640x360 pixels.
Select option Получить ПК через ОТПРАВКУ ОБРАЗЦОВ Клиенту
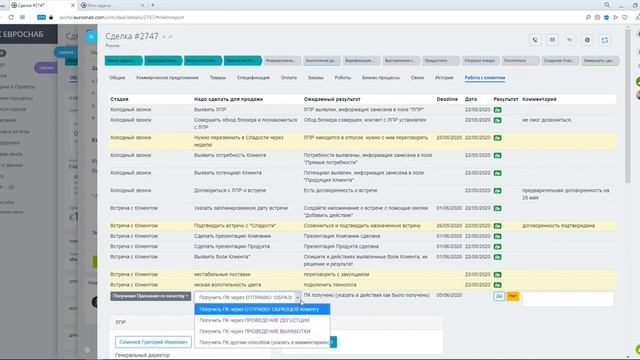pos(262,309)
